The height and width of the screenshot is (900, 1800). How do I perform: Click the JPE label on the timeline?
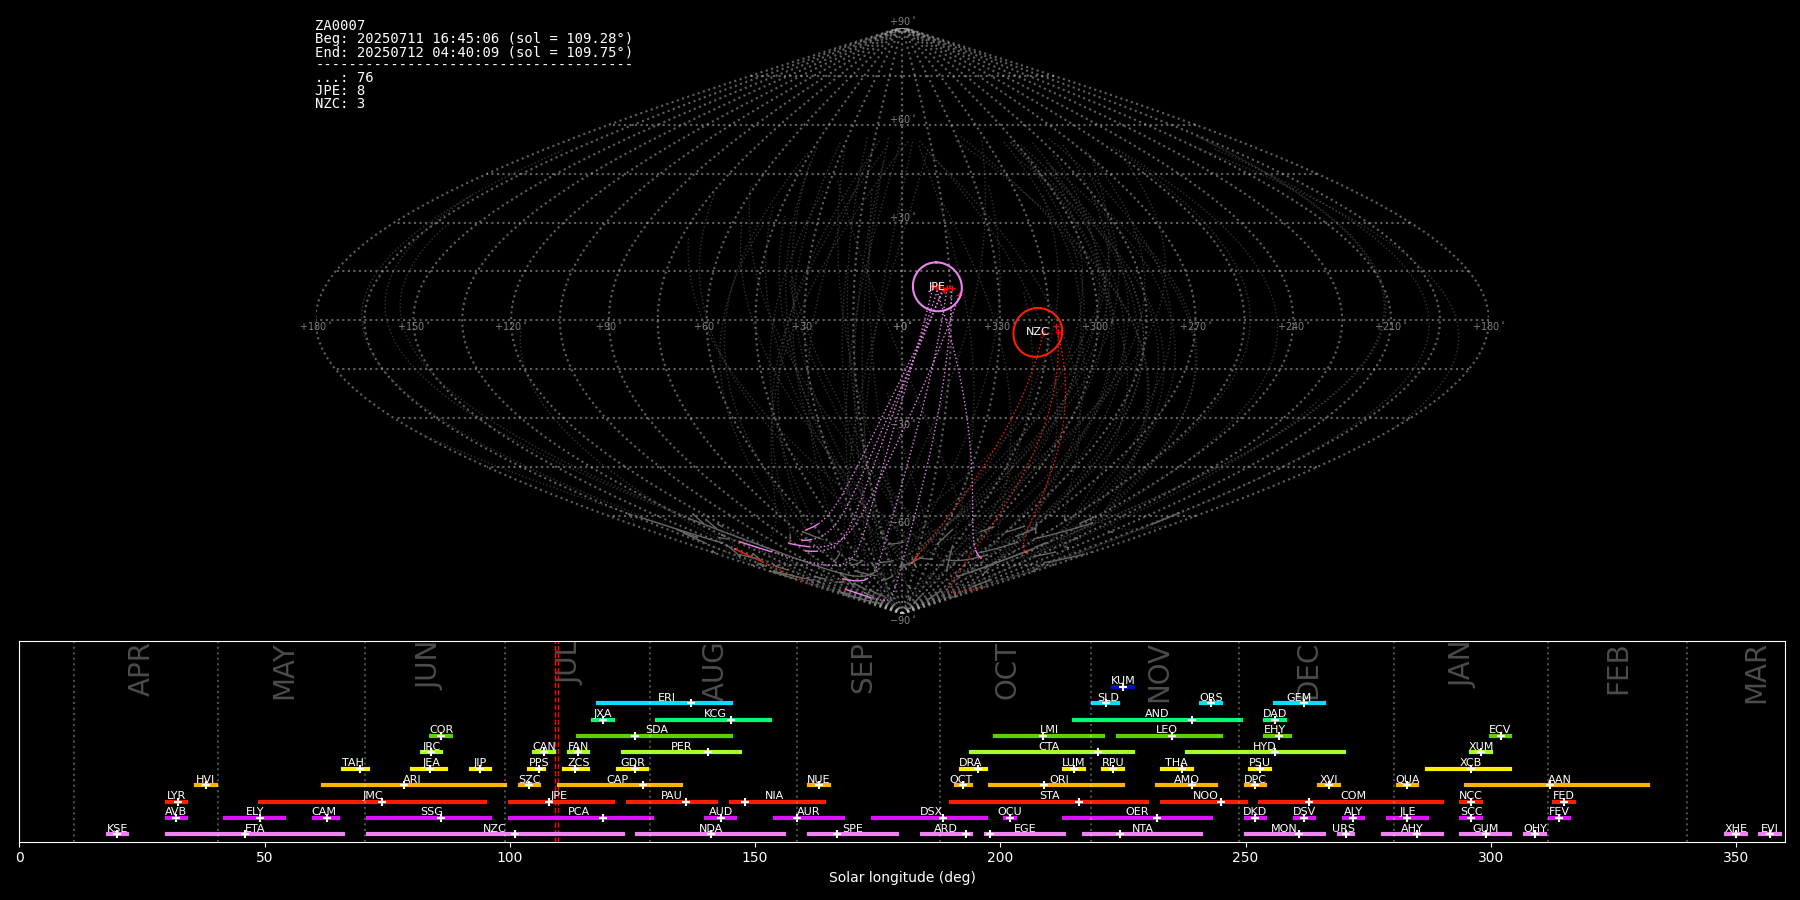(559, 796)
